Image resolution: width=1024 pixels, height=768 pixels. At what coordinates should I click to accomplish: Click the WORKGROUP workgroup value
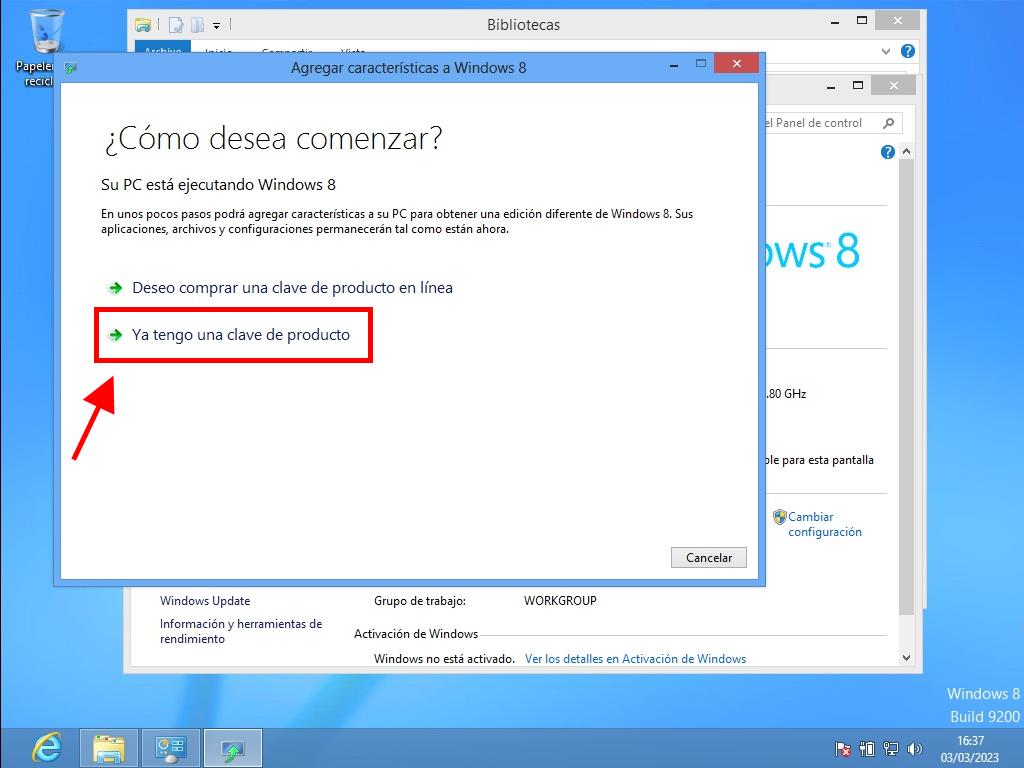(x=560, y=601)
